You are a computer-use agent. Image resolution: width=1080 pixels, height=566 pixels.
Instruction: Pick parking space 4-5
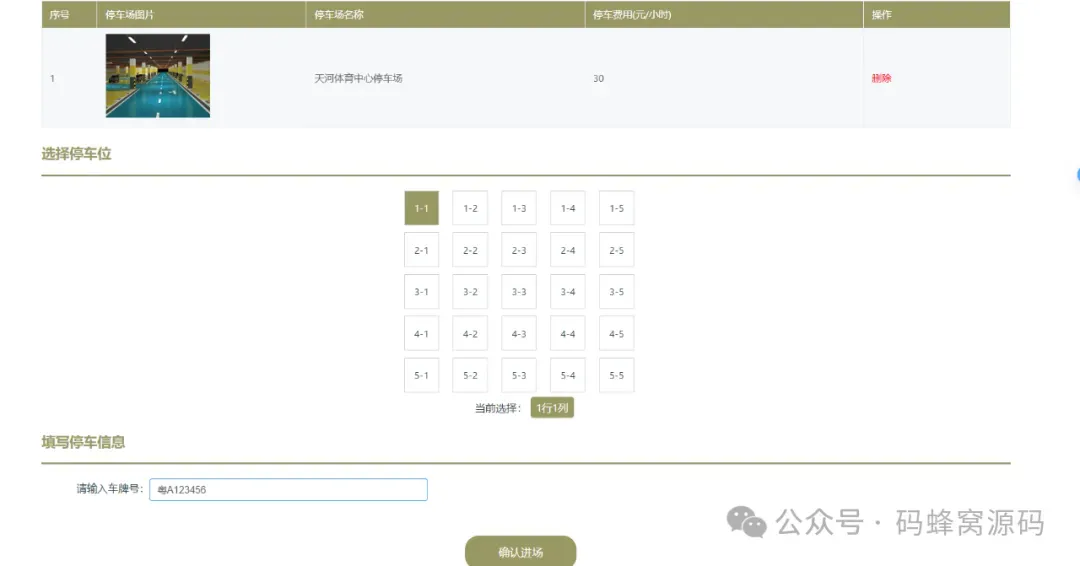(x=616, y=334)
